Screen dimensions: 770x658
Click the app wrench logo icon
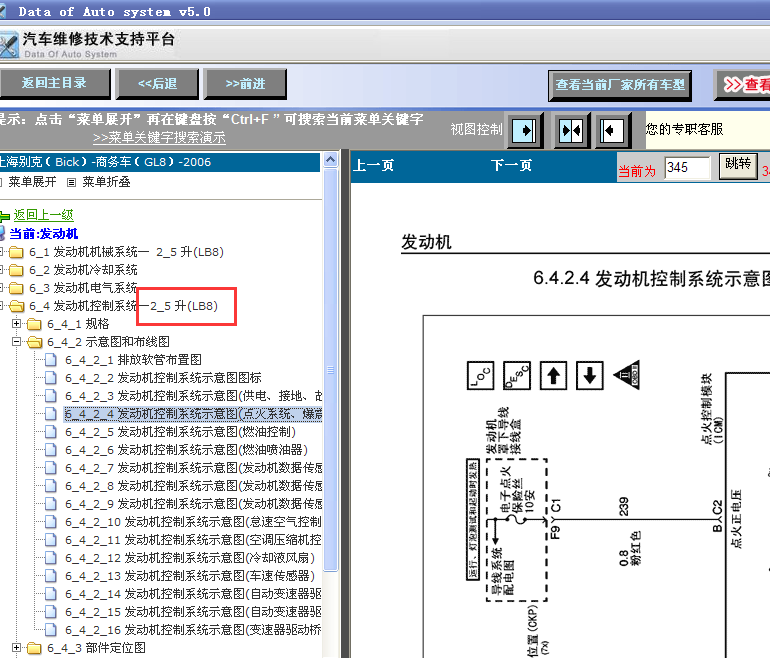tap(9, 45)
